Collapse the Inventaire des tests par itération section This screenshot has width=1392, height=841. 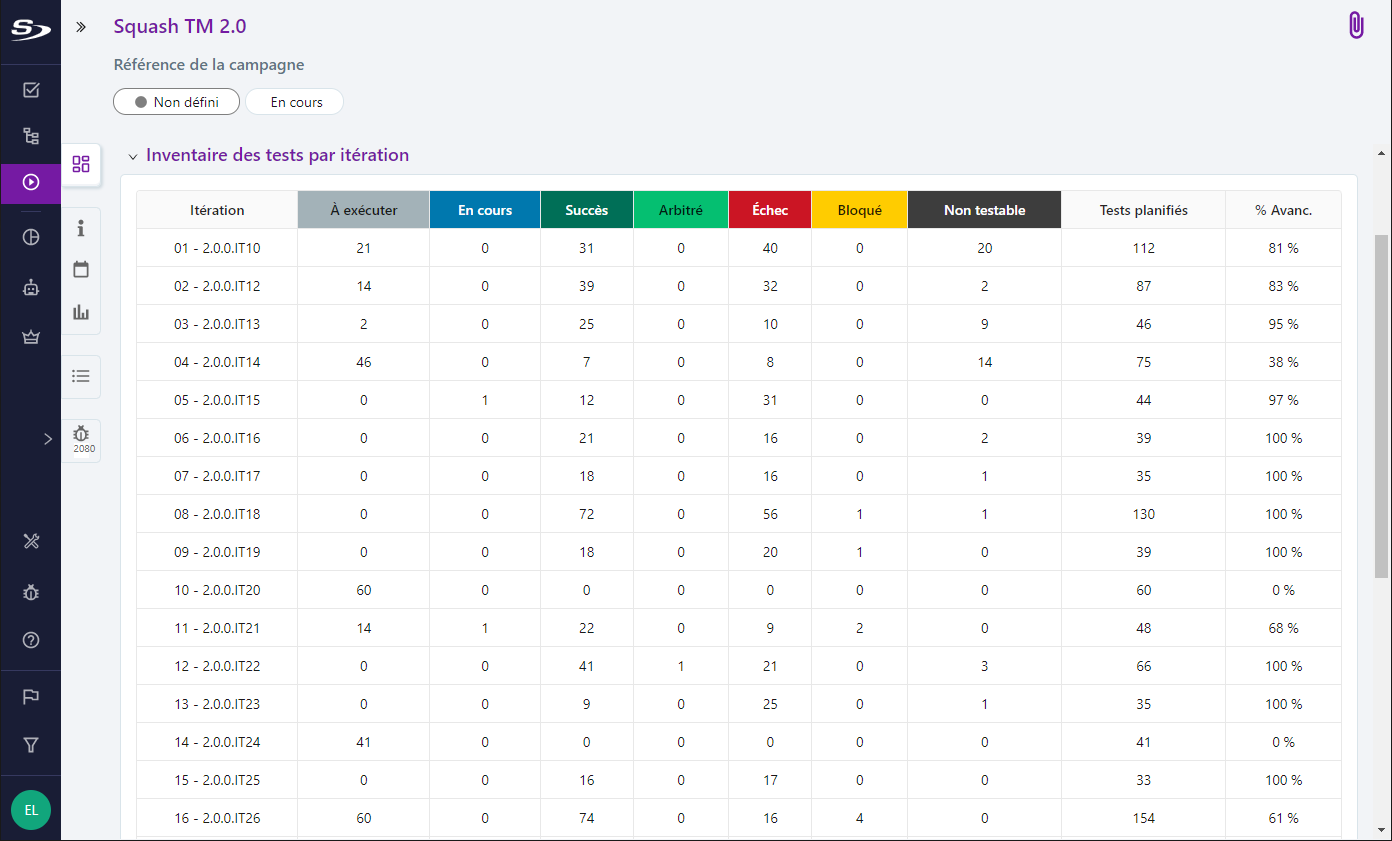tap(132, 157)
